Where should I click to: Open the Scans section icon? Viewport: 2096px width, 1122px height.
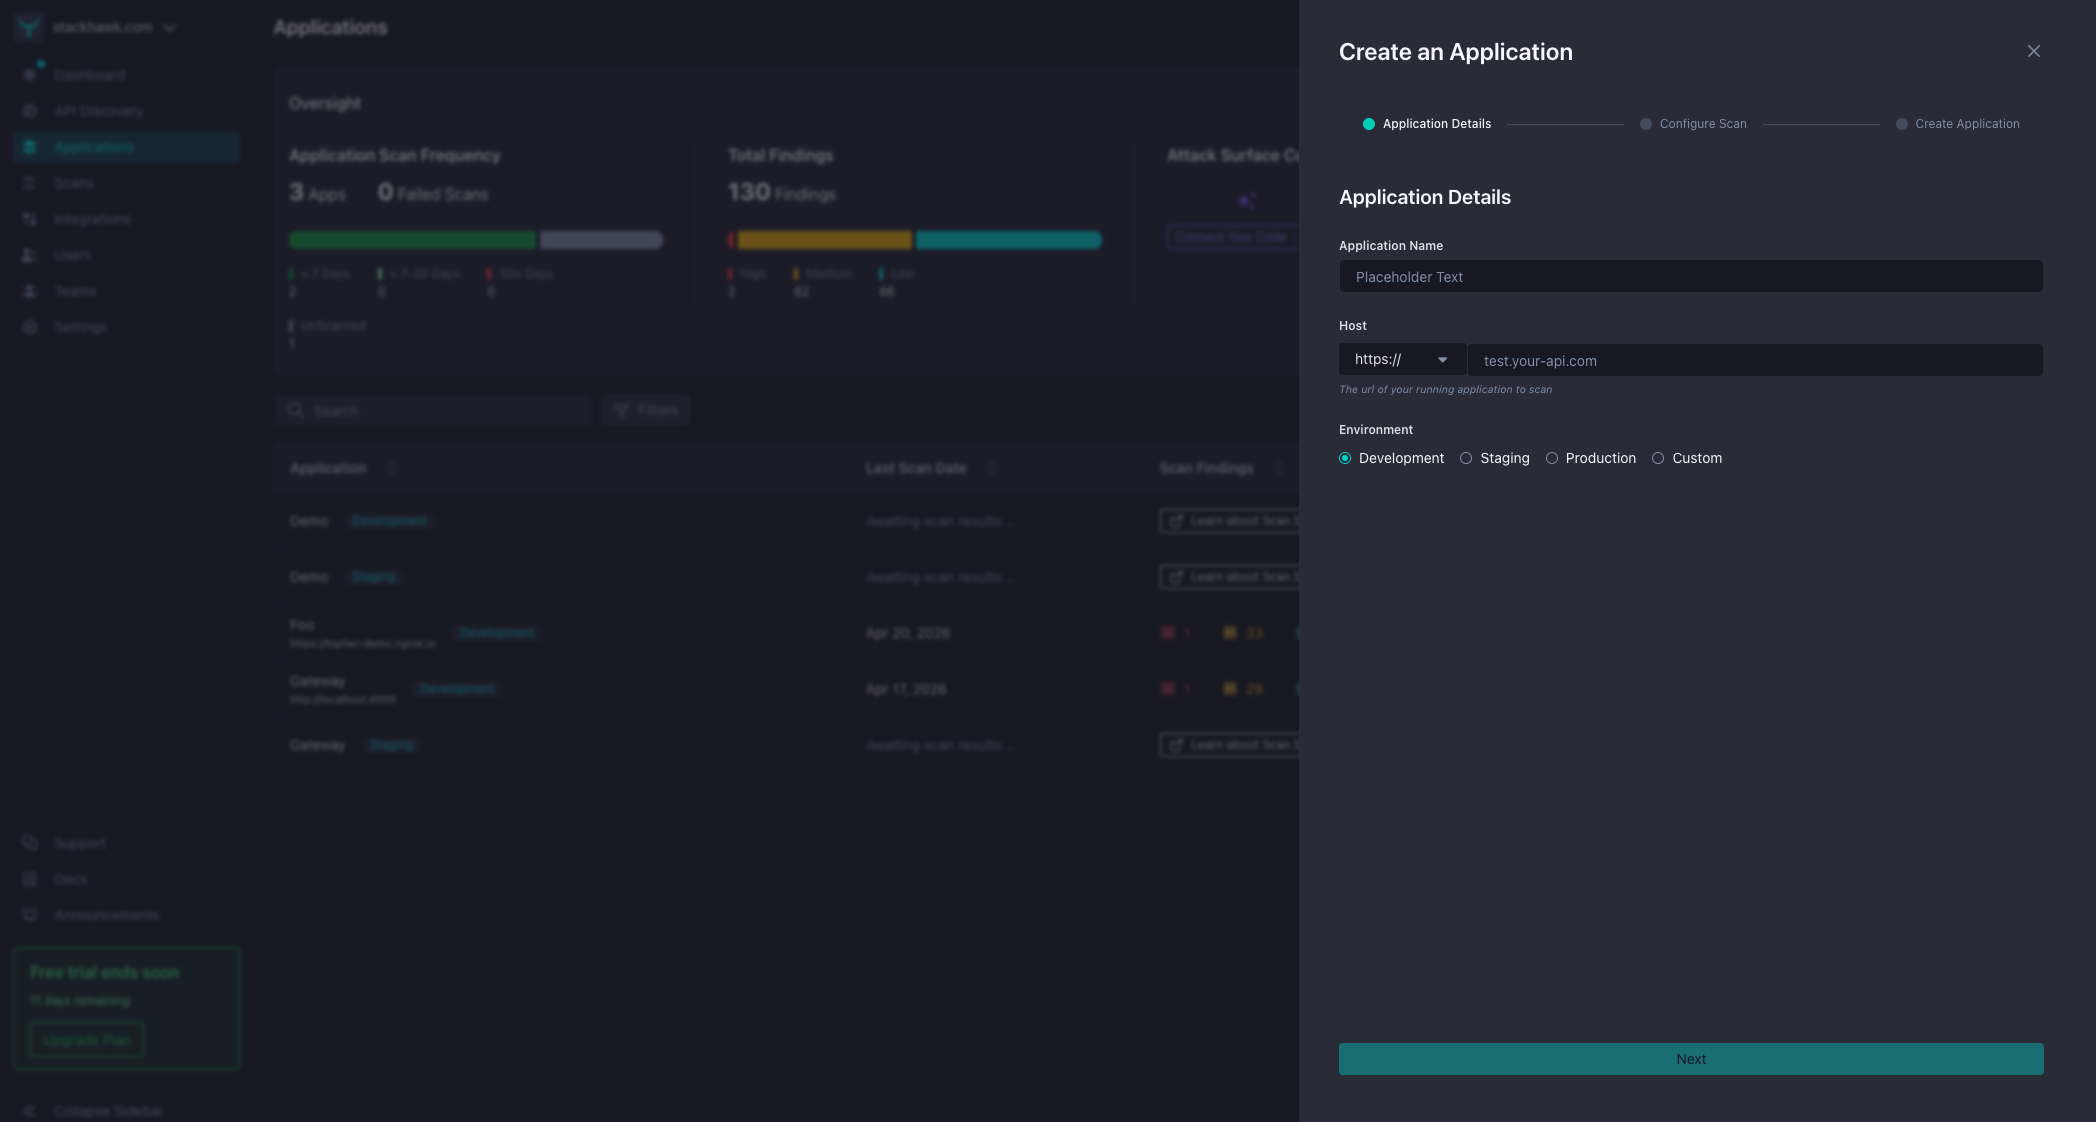point(30,182)
